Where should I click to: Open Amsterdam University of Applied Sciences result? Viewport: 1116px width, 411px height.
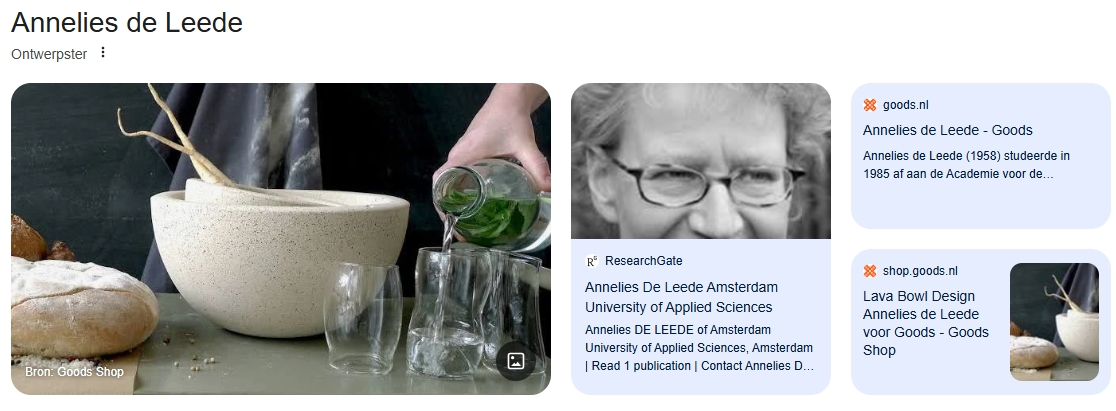[x=678, y=297]
